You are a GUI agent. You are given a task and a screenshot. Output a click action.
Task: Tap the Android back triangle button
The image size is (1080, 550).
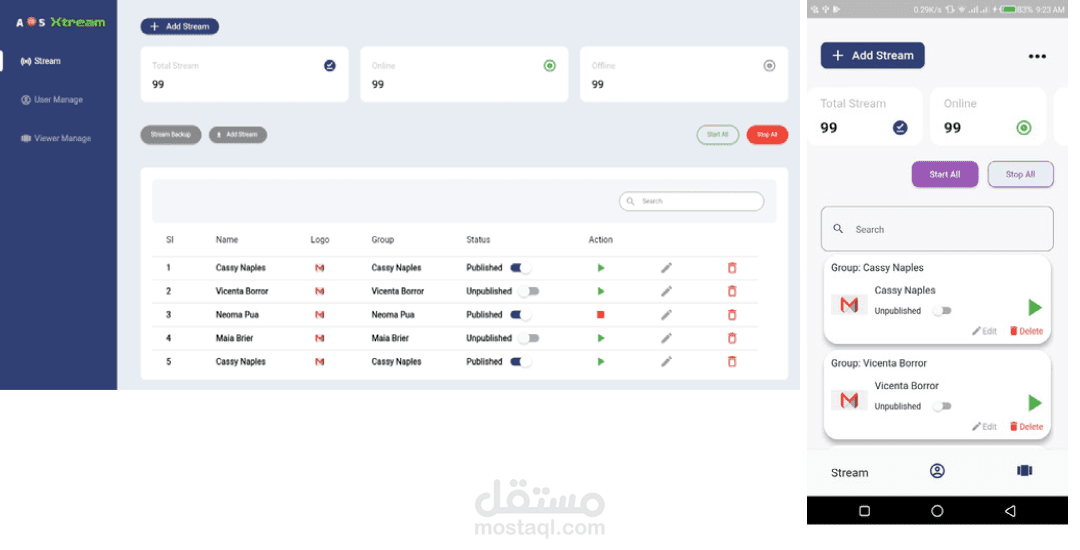coord(1010,511)
